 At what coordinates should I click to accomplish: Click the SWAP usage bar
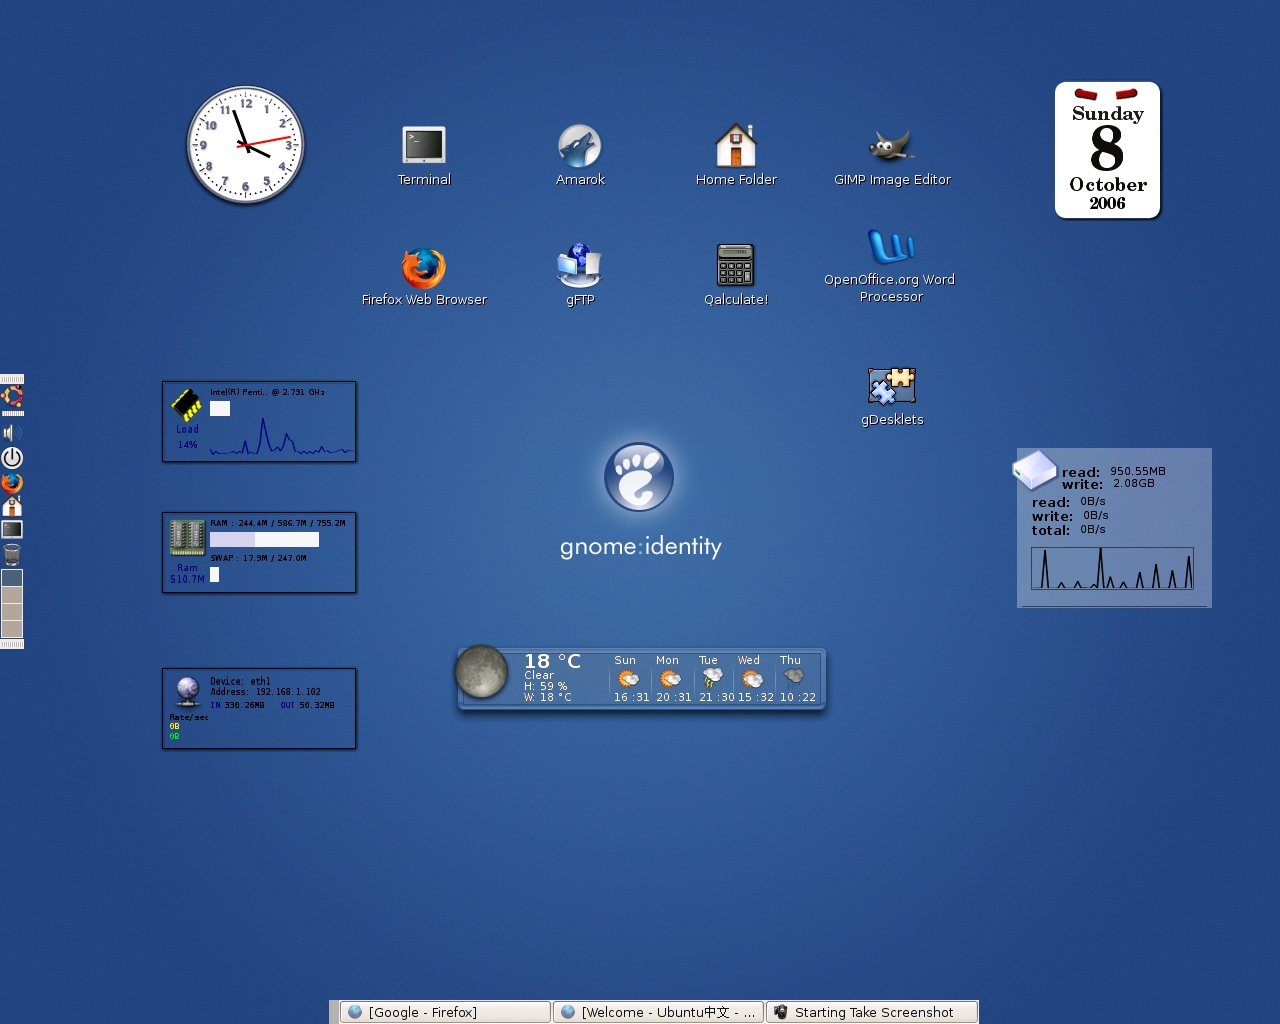(214, 574)
